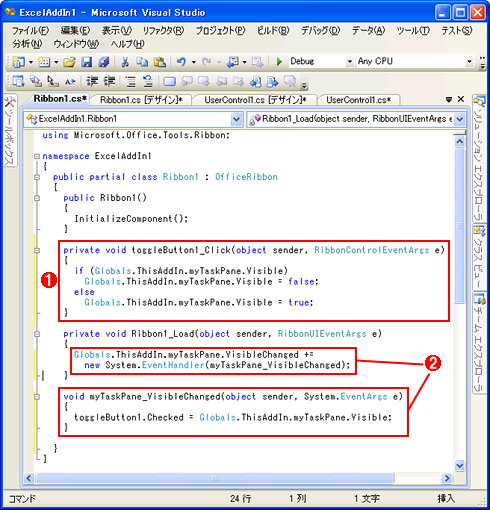Open the active files list arrow in tab row
The height and width of the screenshot is (510, 490).
coord(449,99)
